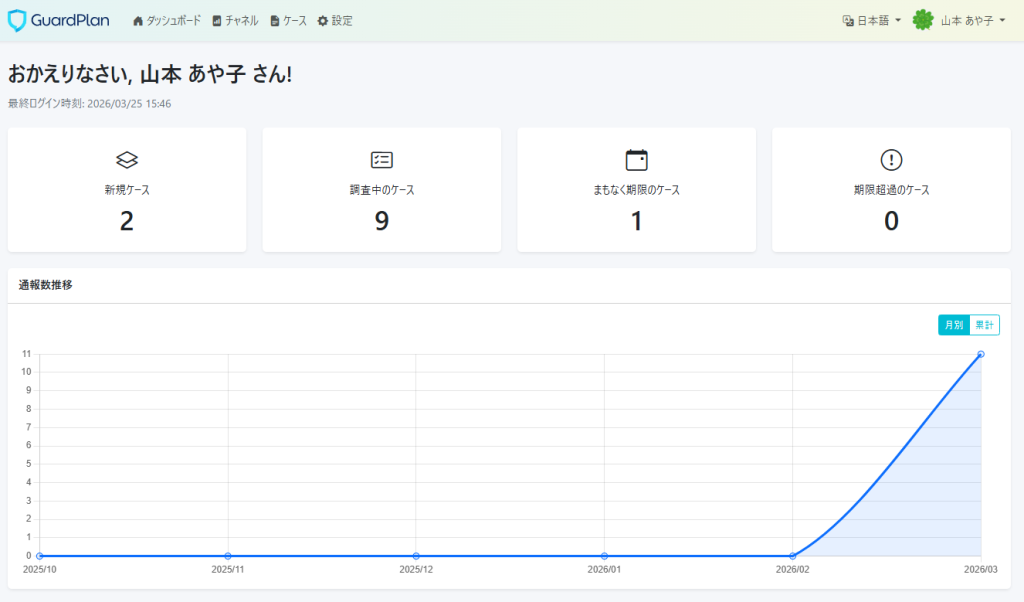Click the calendar icon for まもなく期限のケース
Viewport: 1024px width, 602px height.
[636, 160]
